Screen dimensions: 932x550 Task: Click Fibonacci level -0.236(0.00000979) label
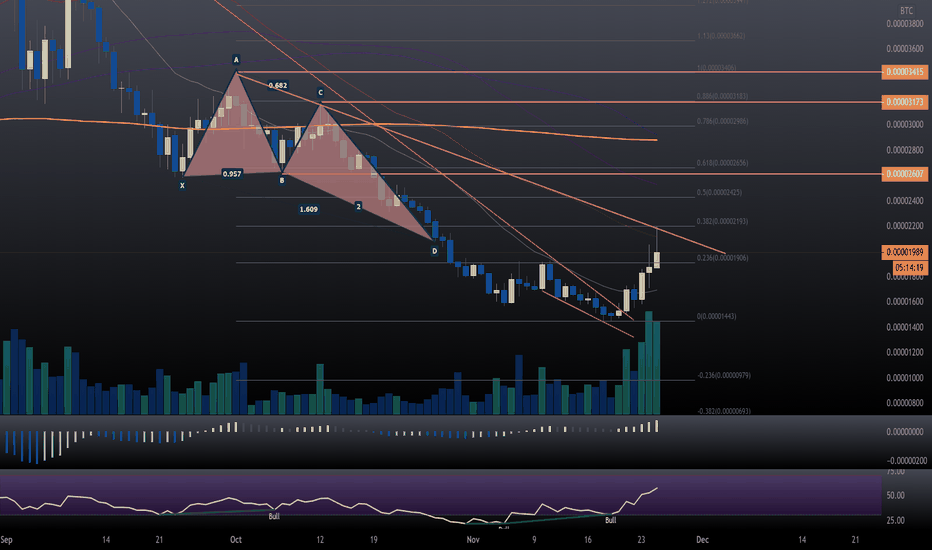coord(724,375)
